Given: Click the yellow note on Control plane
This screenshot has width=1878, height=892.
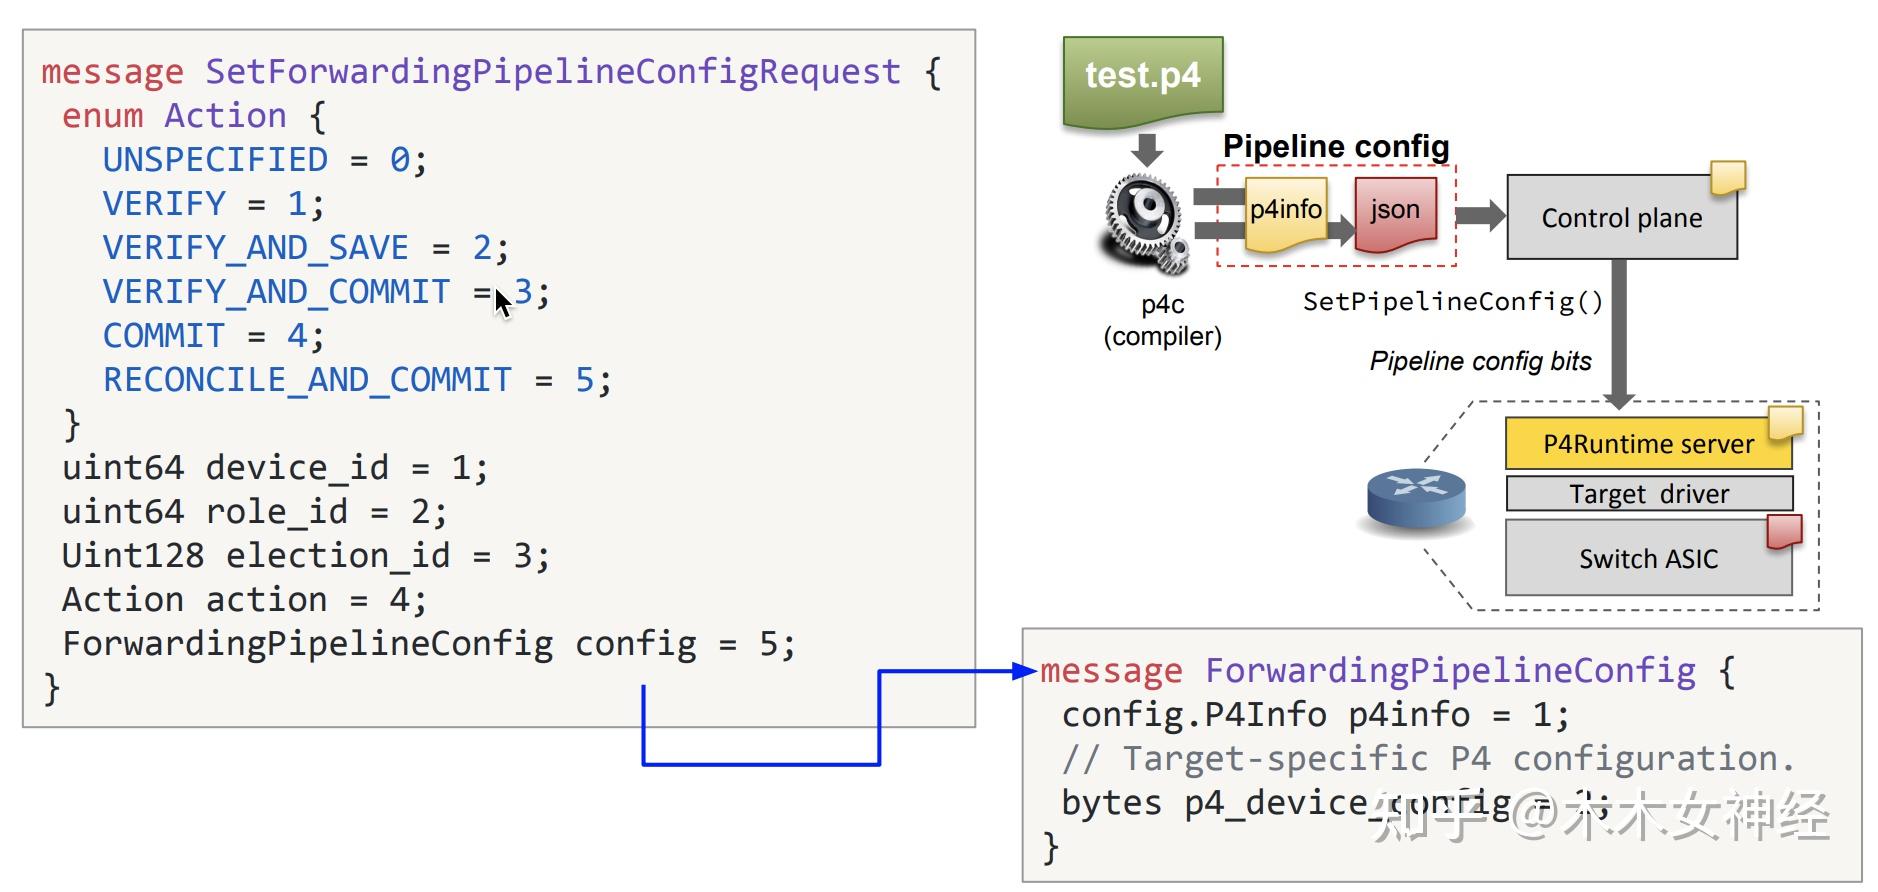Looking at the screenshot, I should 1728,177.
